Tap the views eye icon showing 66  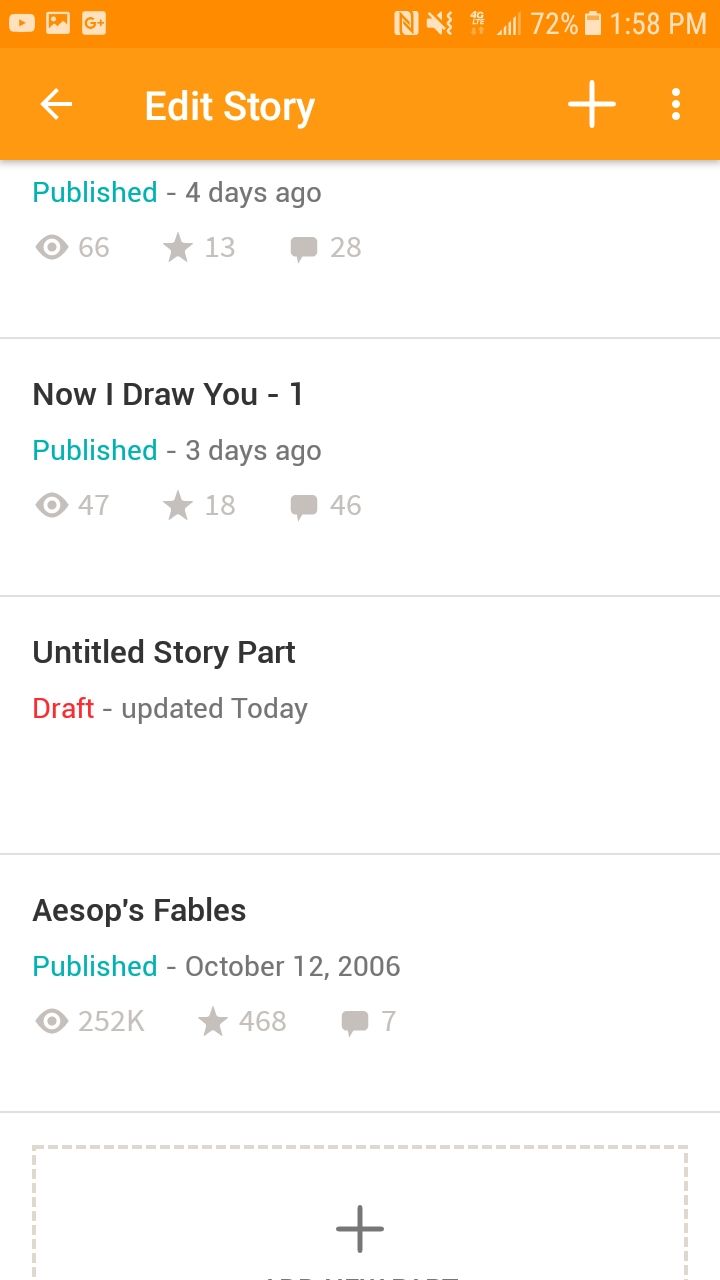[x=52, y=247]
